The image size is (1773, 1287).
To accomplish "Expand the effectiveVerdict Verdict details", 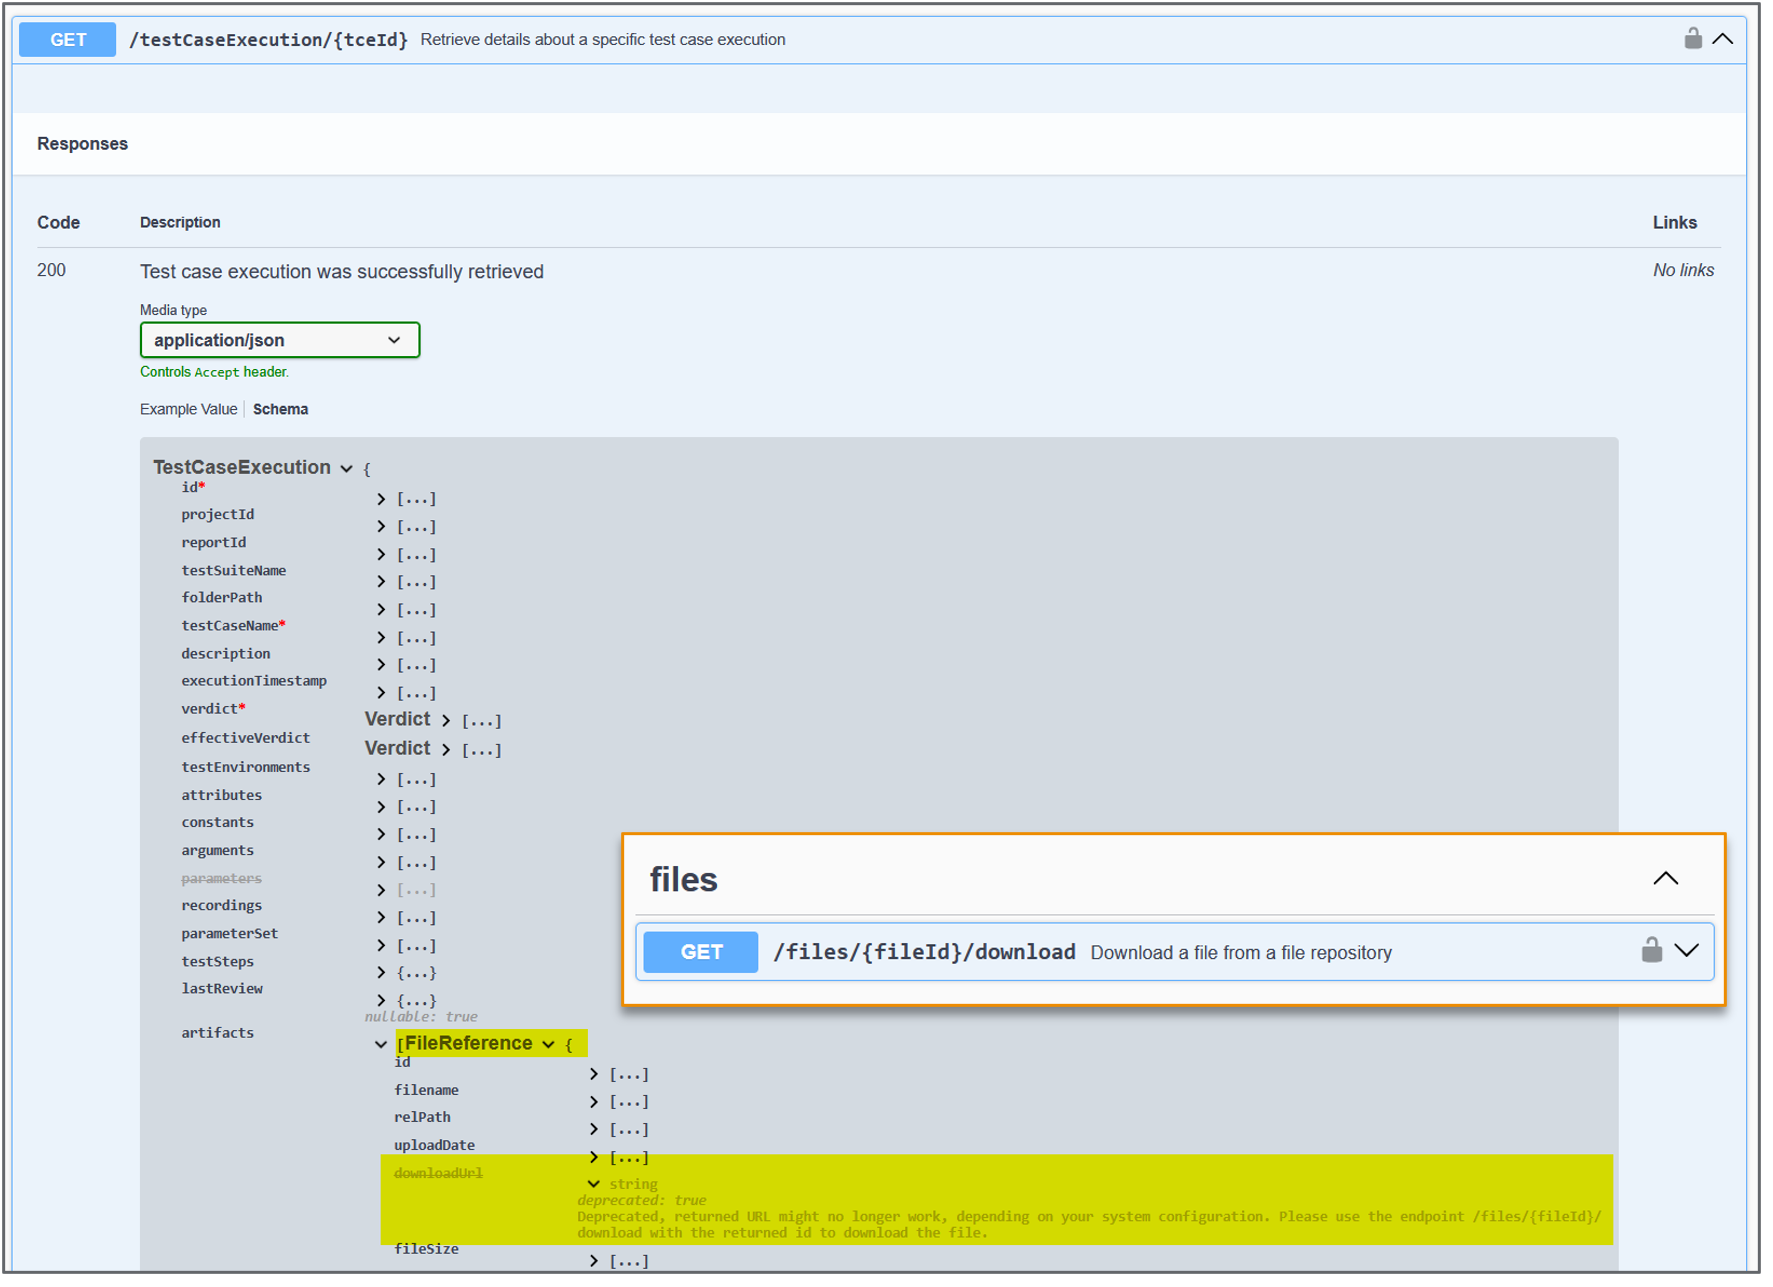I will [446, 748].
